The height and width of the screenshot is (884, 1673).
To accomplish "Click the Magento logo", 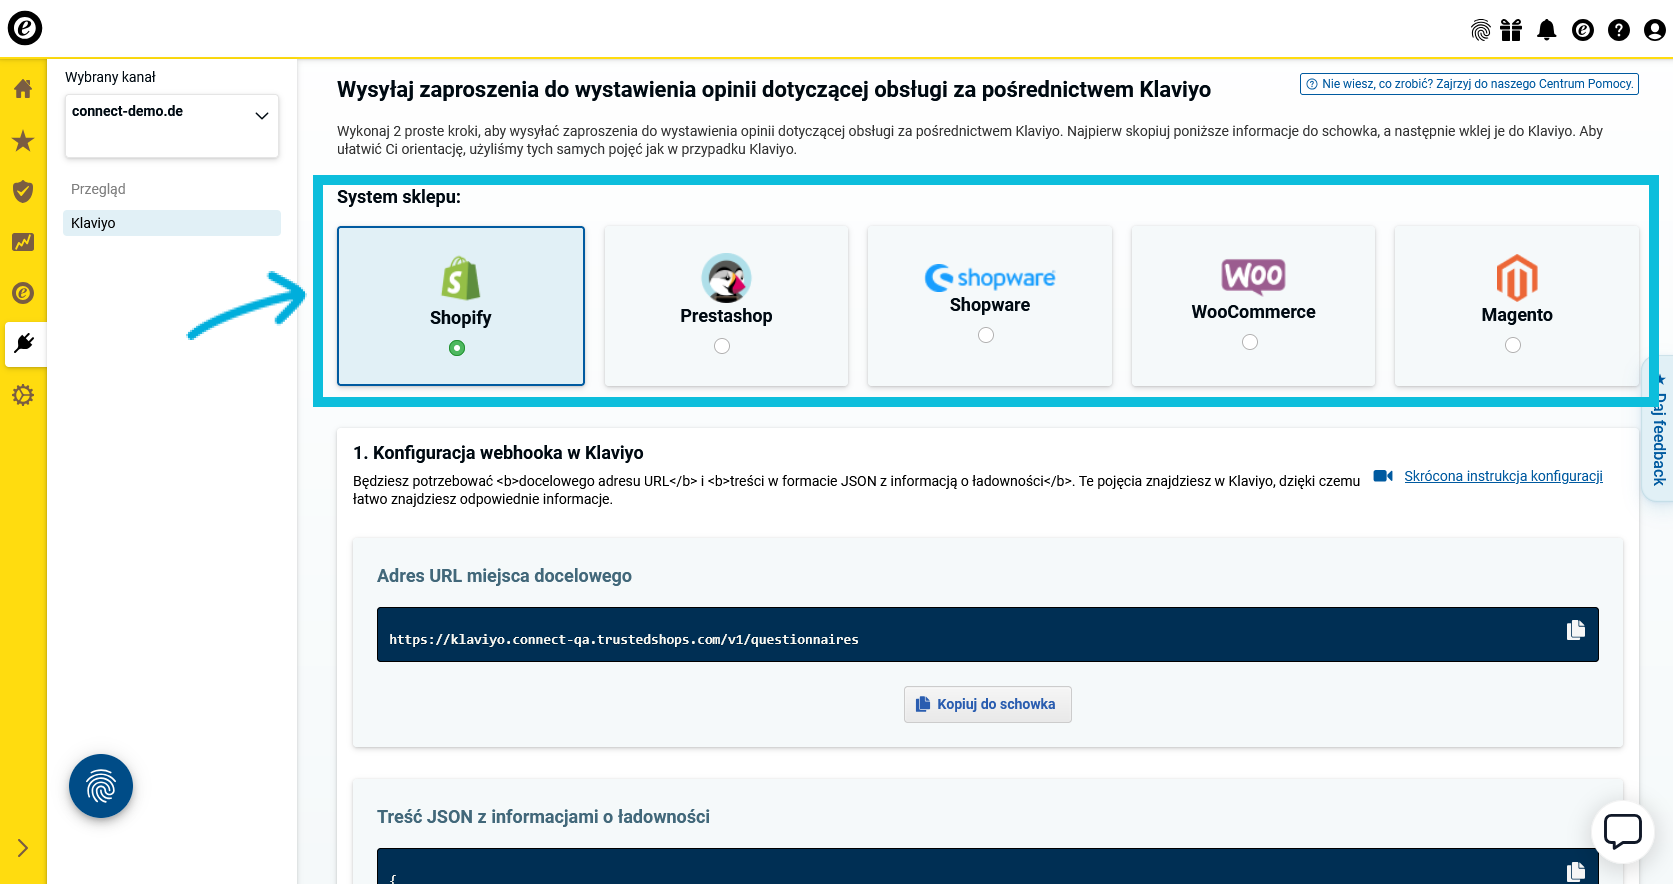I will [x=1517, y=278].
